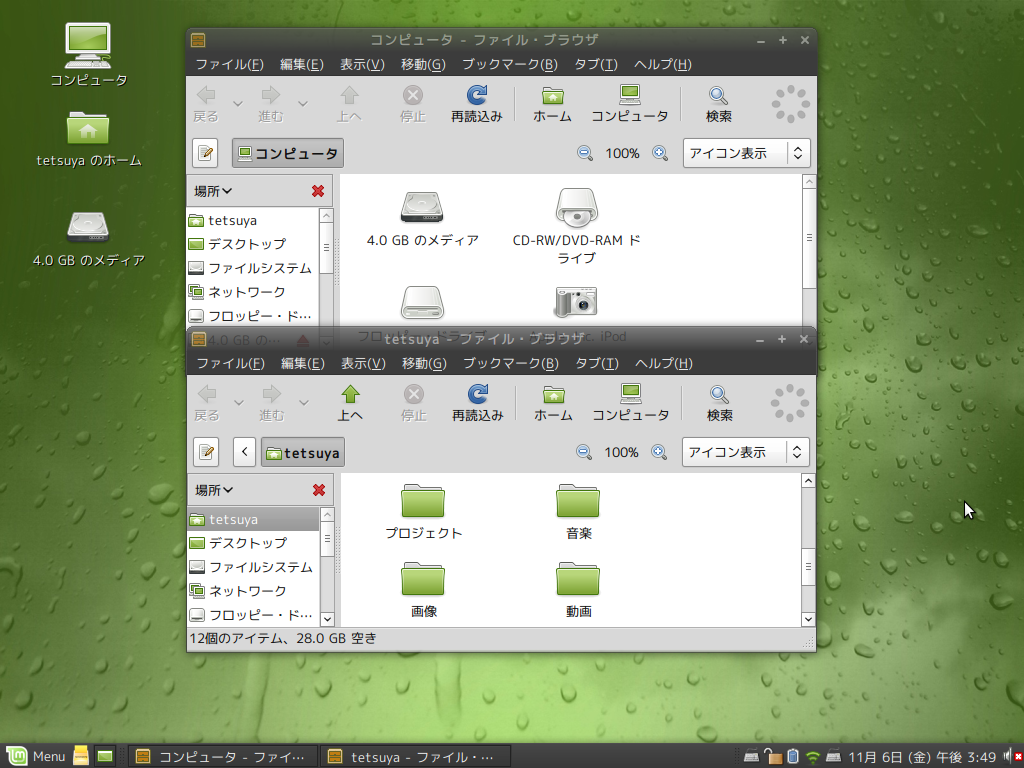Click 検索 in the tetsuya window toolbar

click(720, 403)
